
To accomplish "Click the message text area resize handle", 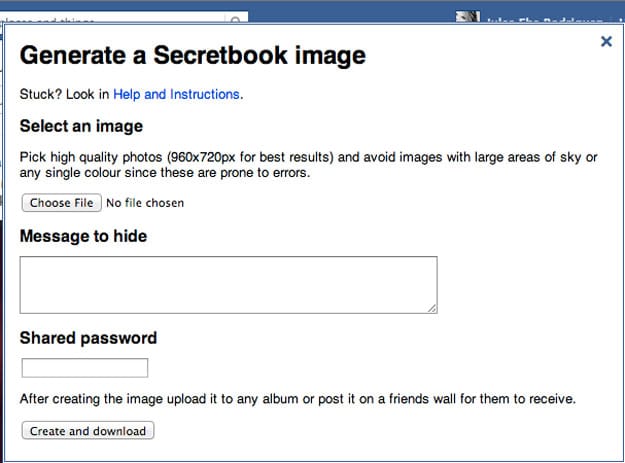I will 432,308.
